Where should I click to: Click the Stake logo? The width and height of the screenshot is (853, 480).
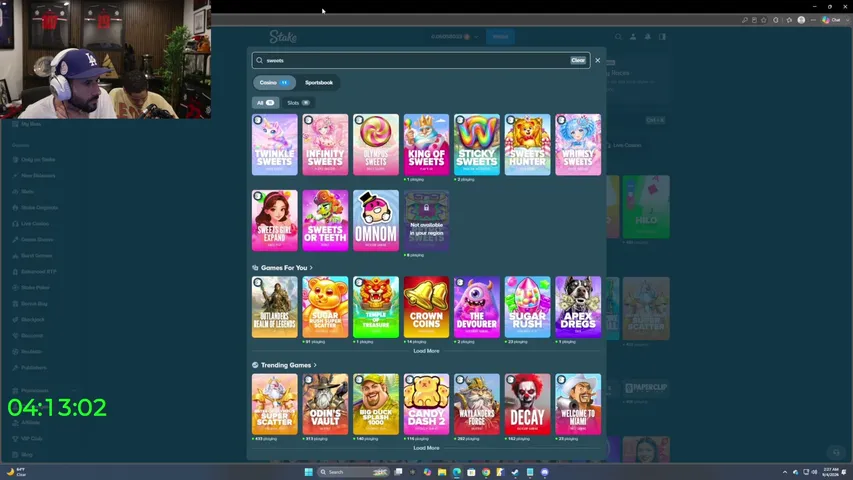click(x=283, y=36)
